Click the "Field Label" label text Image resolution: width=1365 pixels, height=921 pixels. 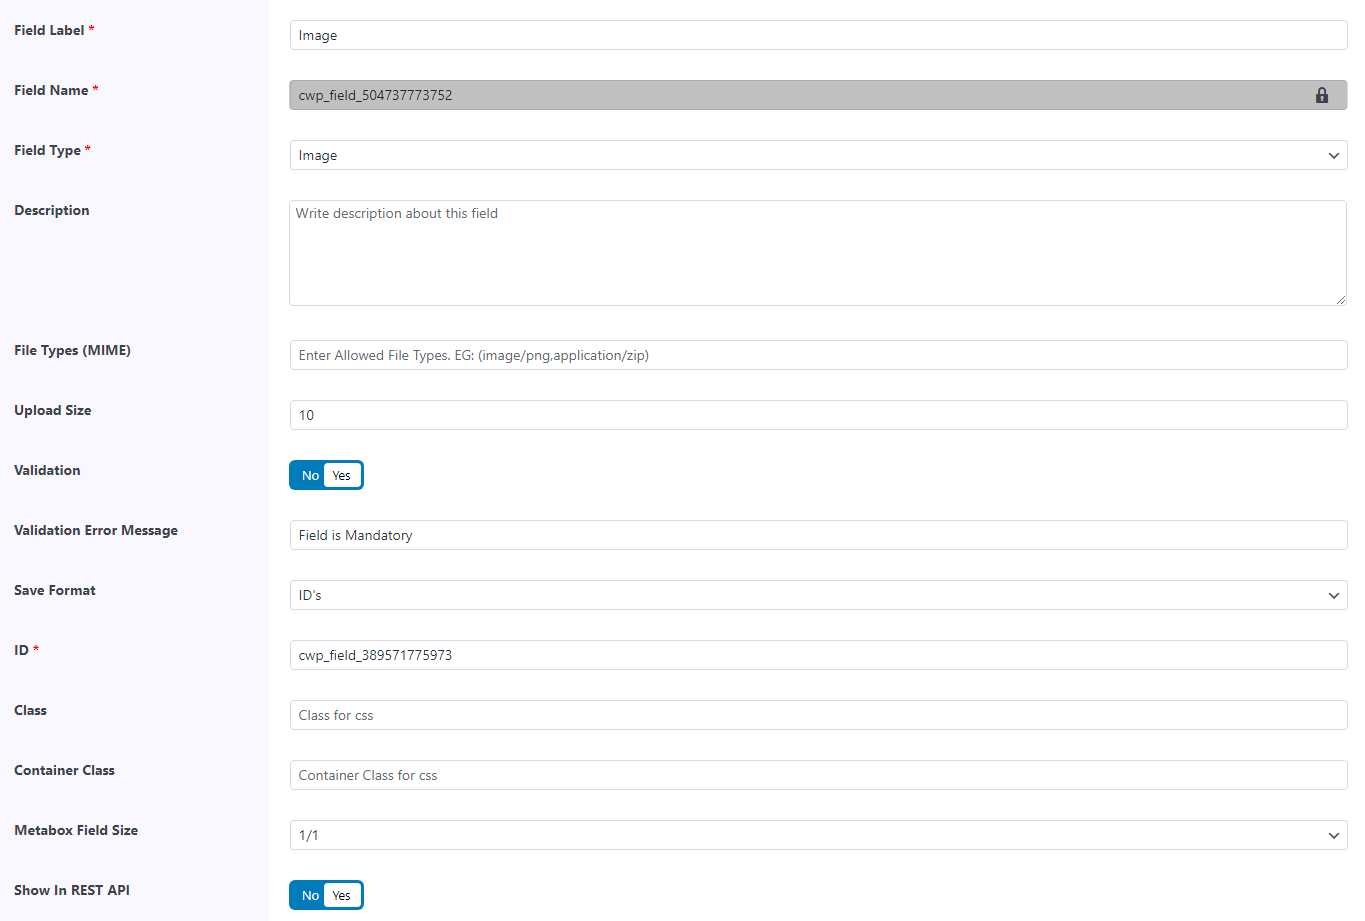click(x=49, y=30)
